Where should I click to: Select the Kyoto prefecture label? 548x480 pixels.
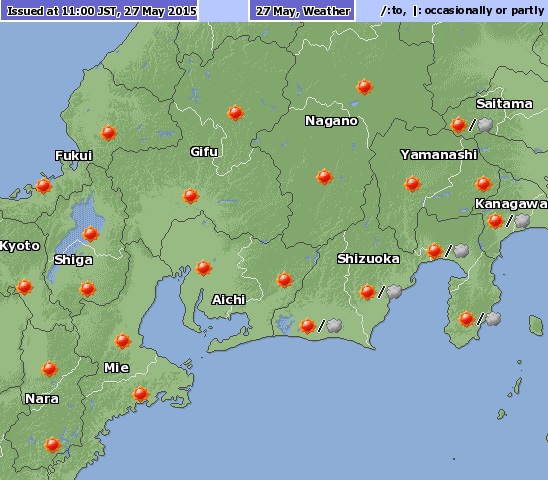click(20, 246)
